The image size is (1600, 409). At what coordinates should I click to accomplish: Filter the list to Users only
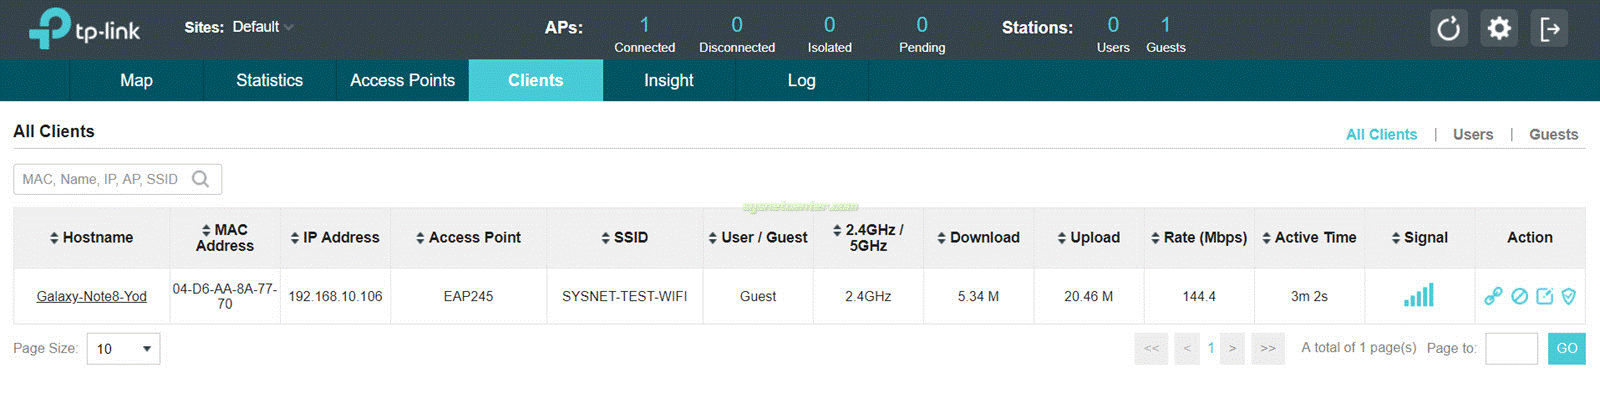[1473, 134]
